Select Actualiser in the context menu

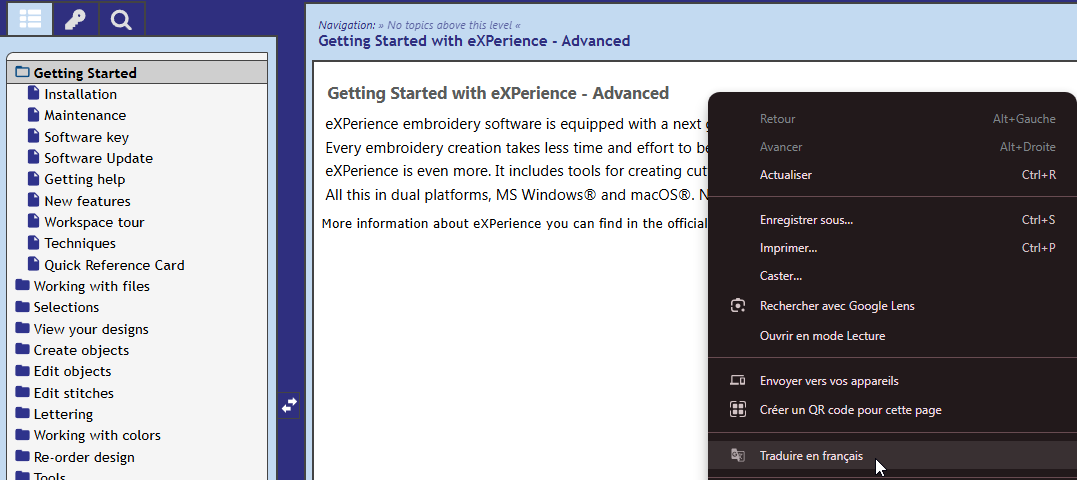coord(786,175)
